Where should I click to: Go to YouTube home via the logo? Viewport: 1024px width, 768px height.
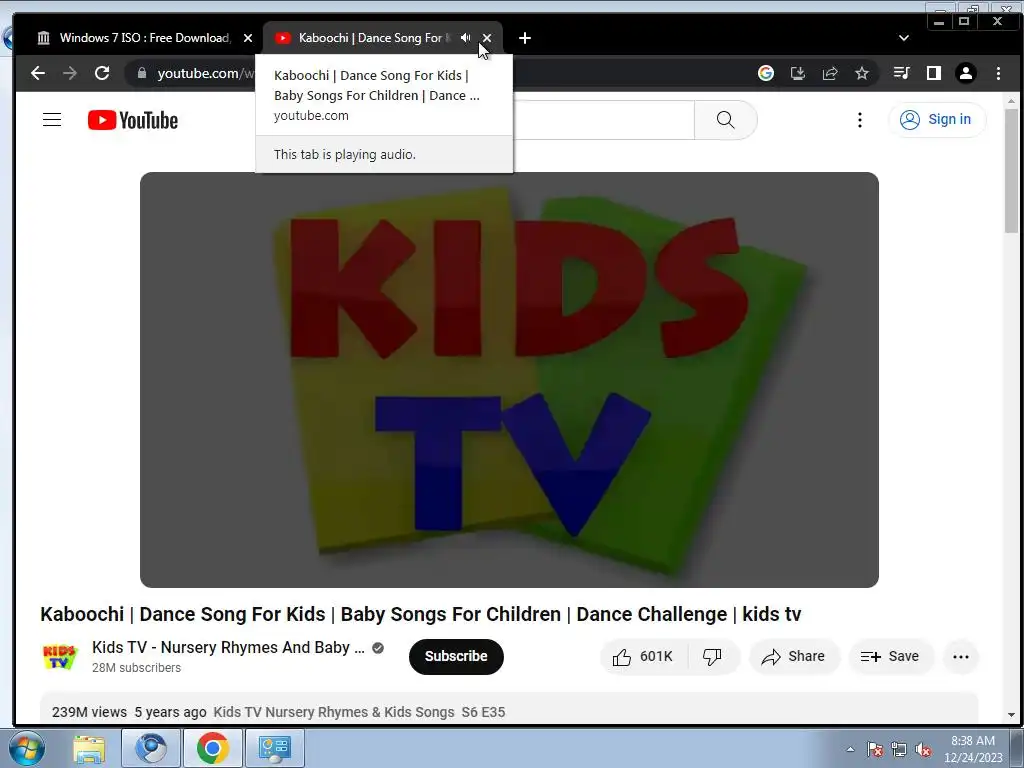133,120
